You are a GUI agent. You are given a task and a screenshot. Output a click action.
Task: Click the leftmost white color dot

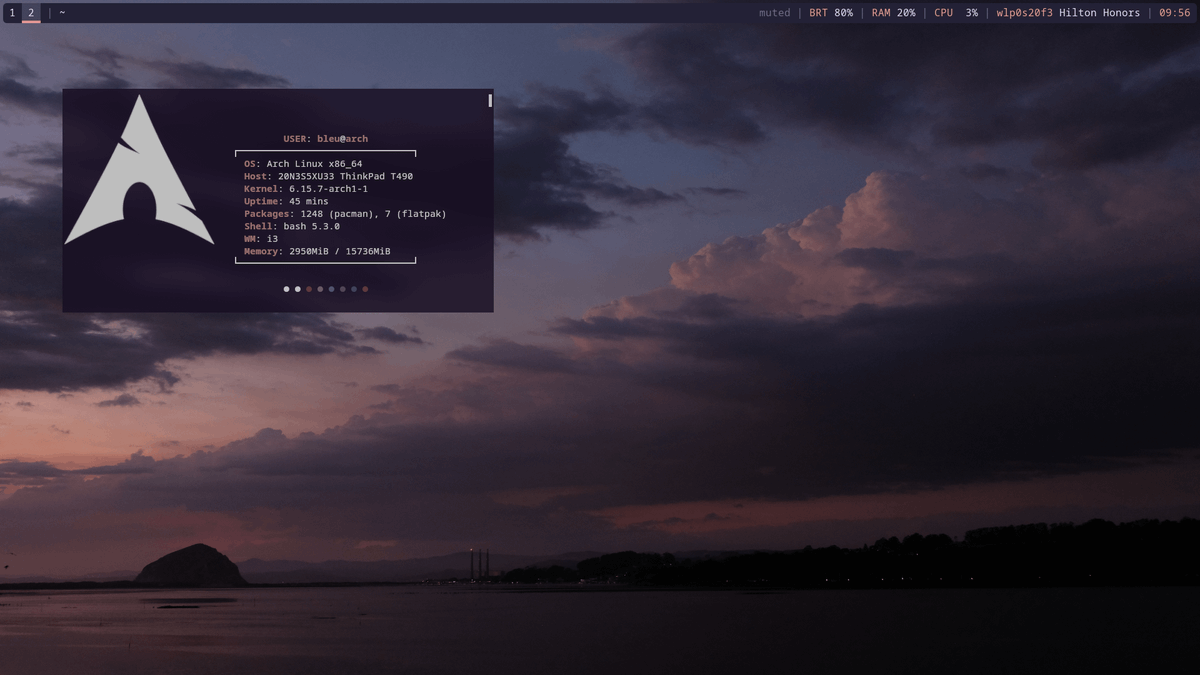point(286,289)
